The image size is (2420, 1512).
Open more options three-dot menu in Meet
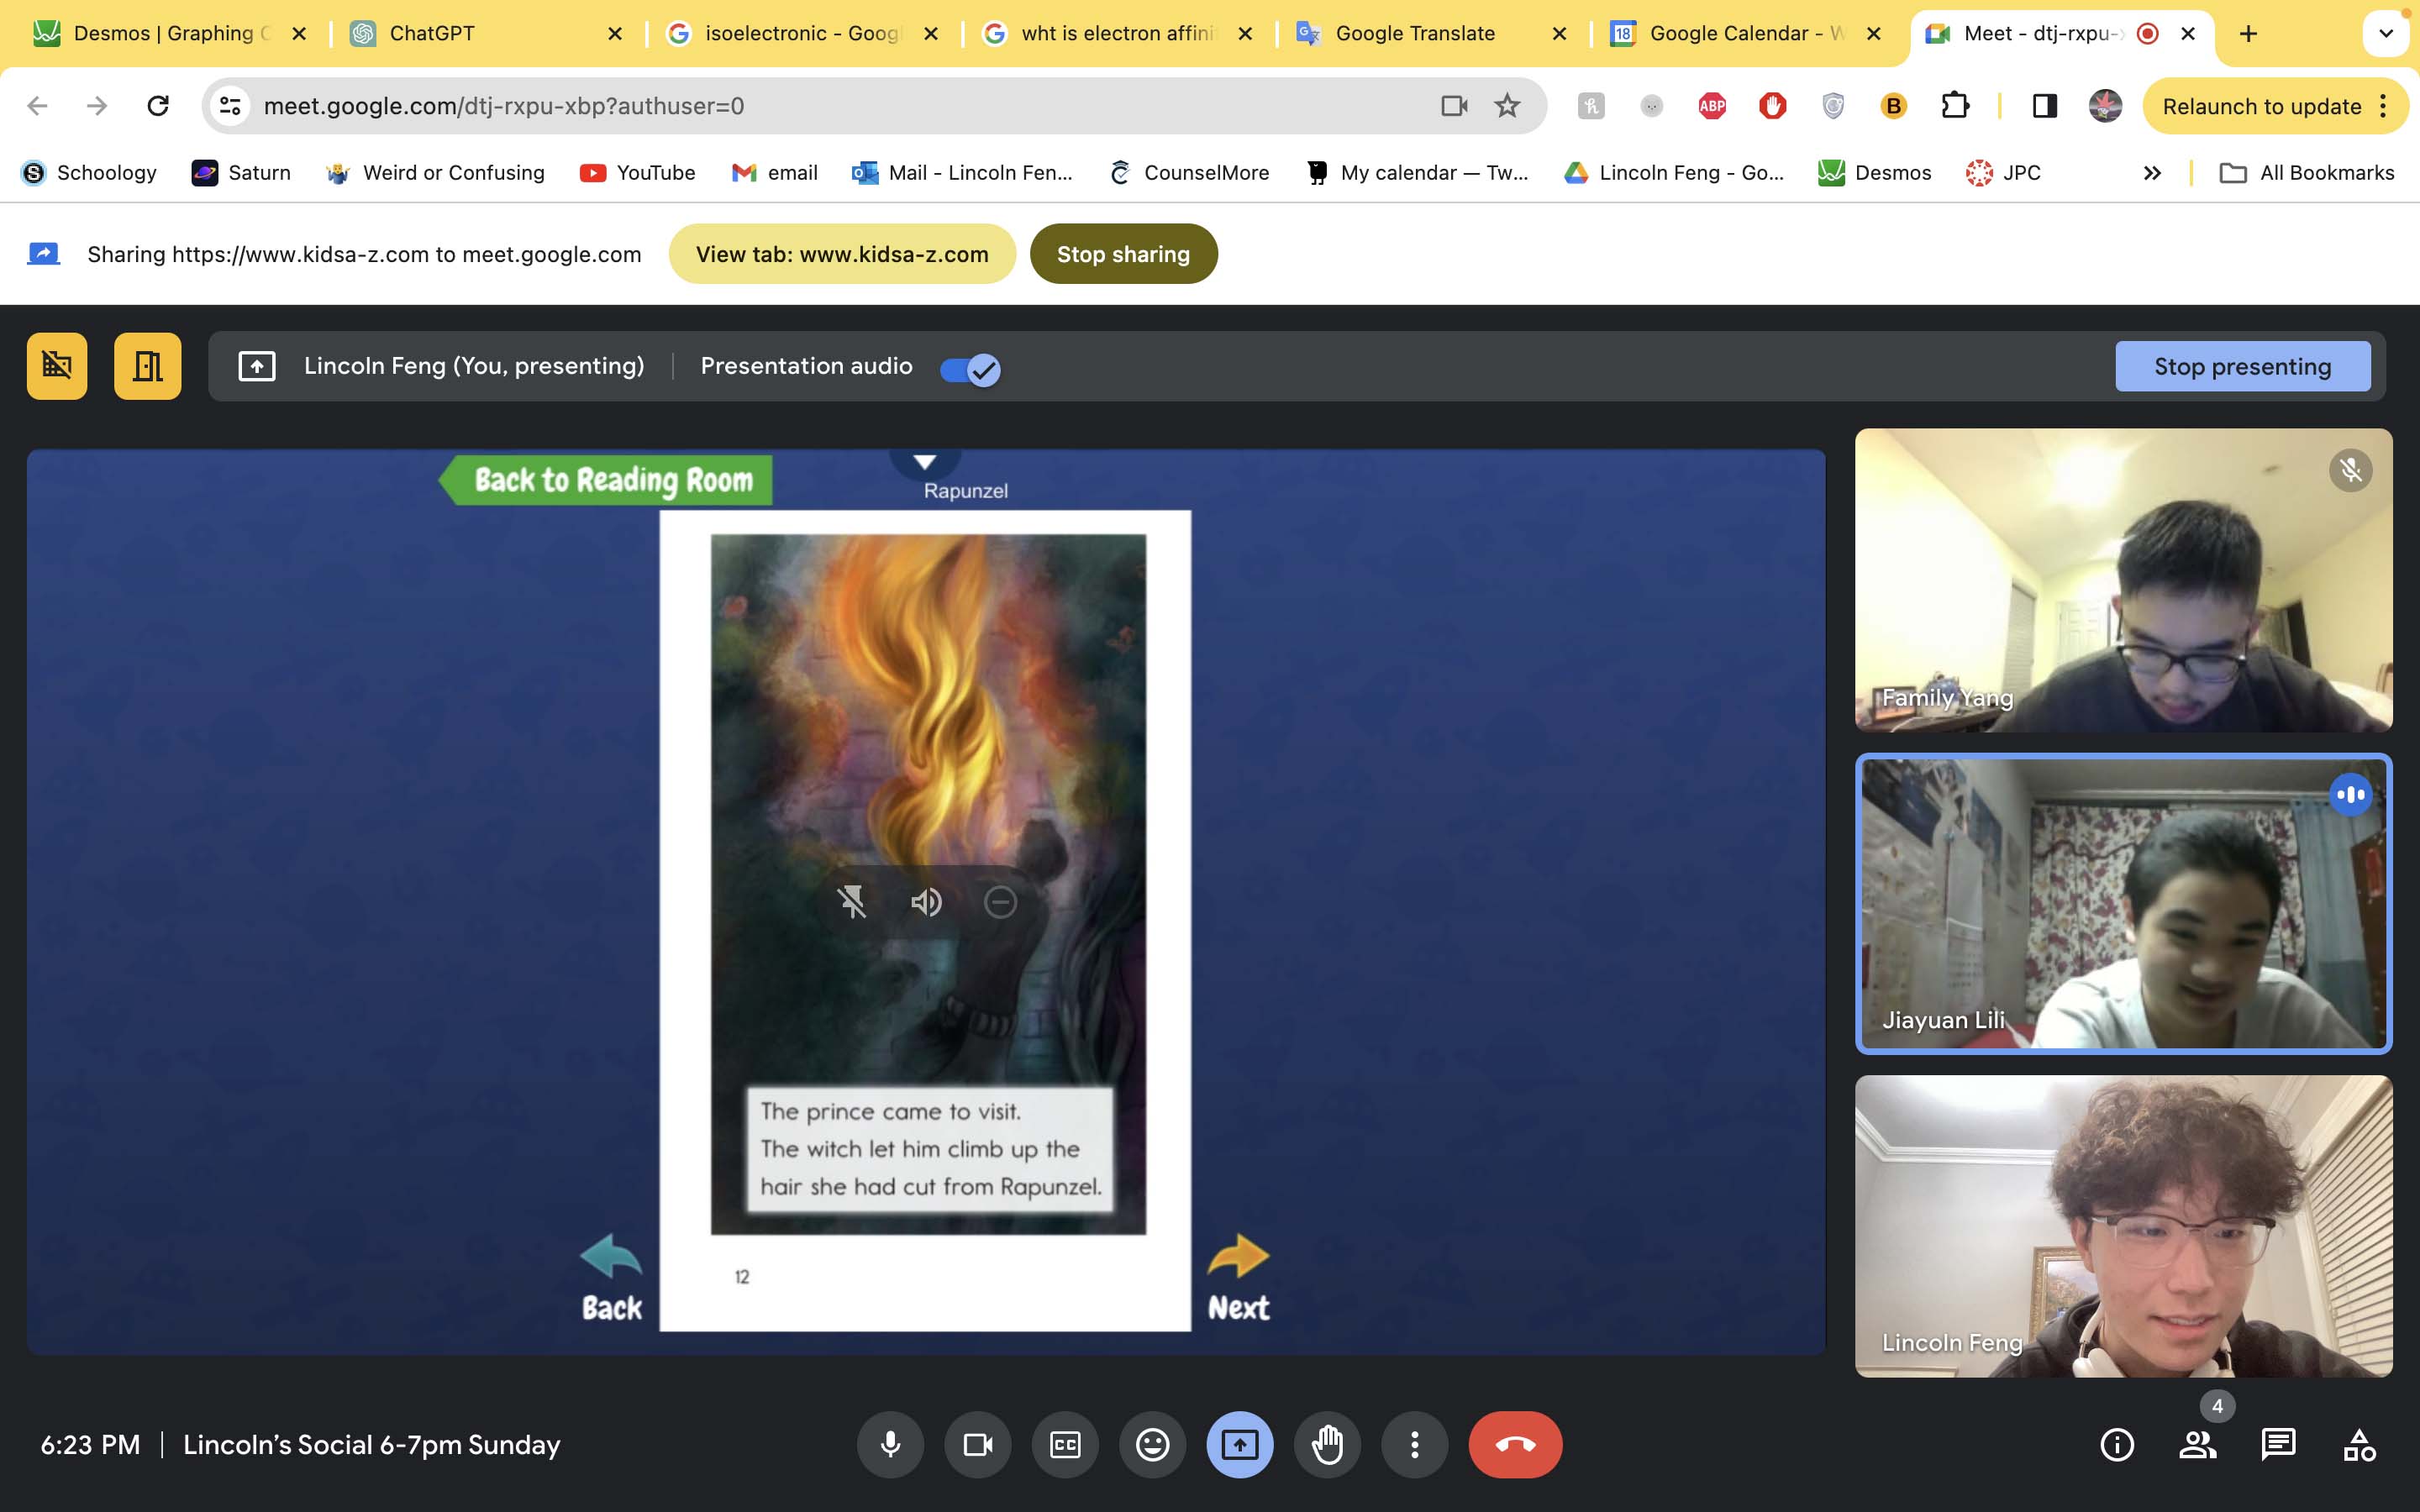[x=1414, y=1444]
